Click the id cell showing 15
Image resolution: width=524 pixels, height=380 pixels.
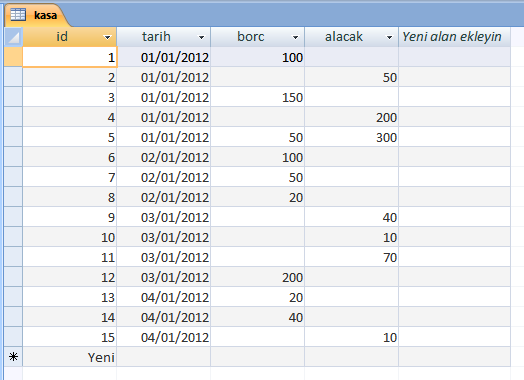pyautogui.click(x=70, y=337)
